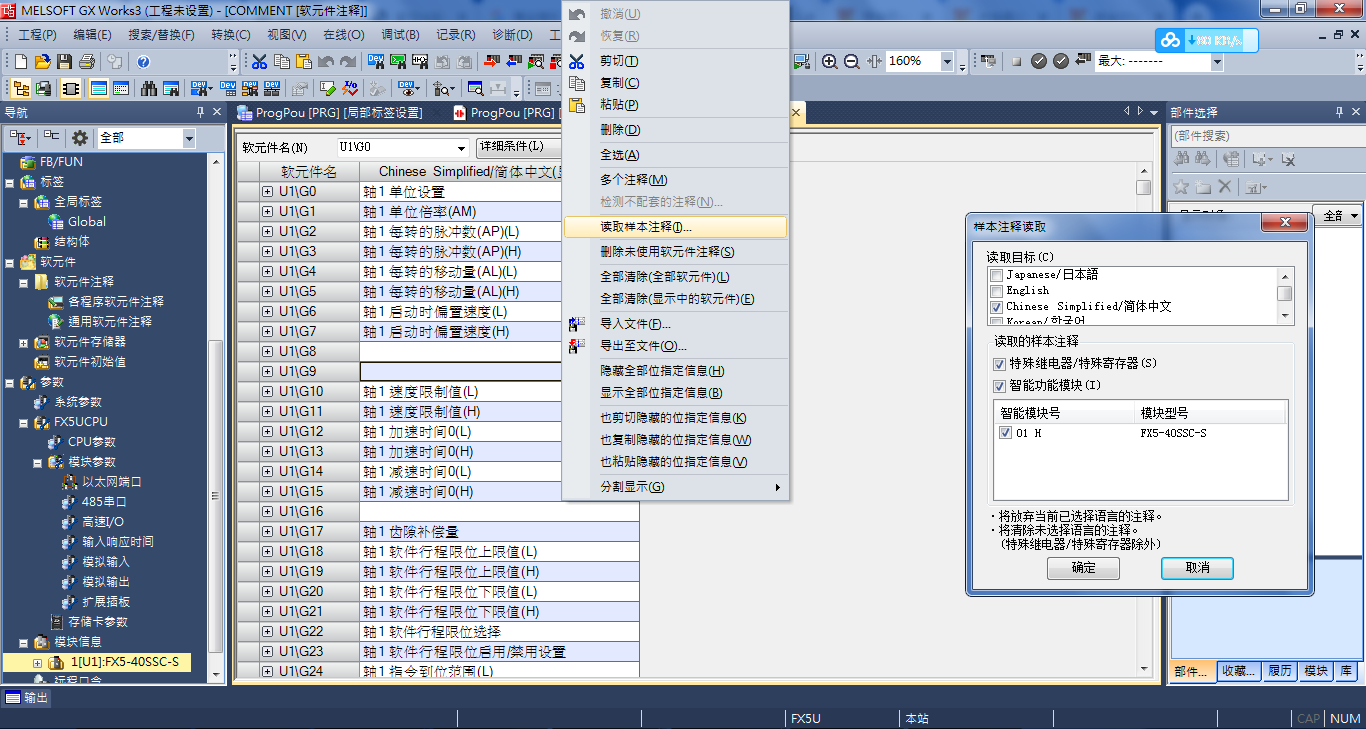Uncheck 特殊继电器/特殊寄存器 checkbox
Screen dimensions: 1366x729
click(x=1000, y=364)
